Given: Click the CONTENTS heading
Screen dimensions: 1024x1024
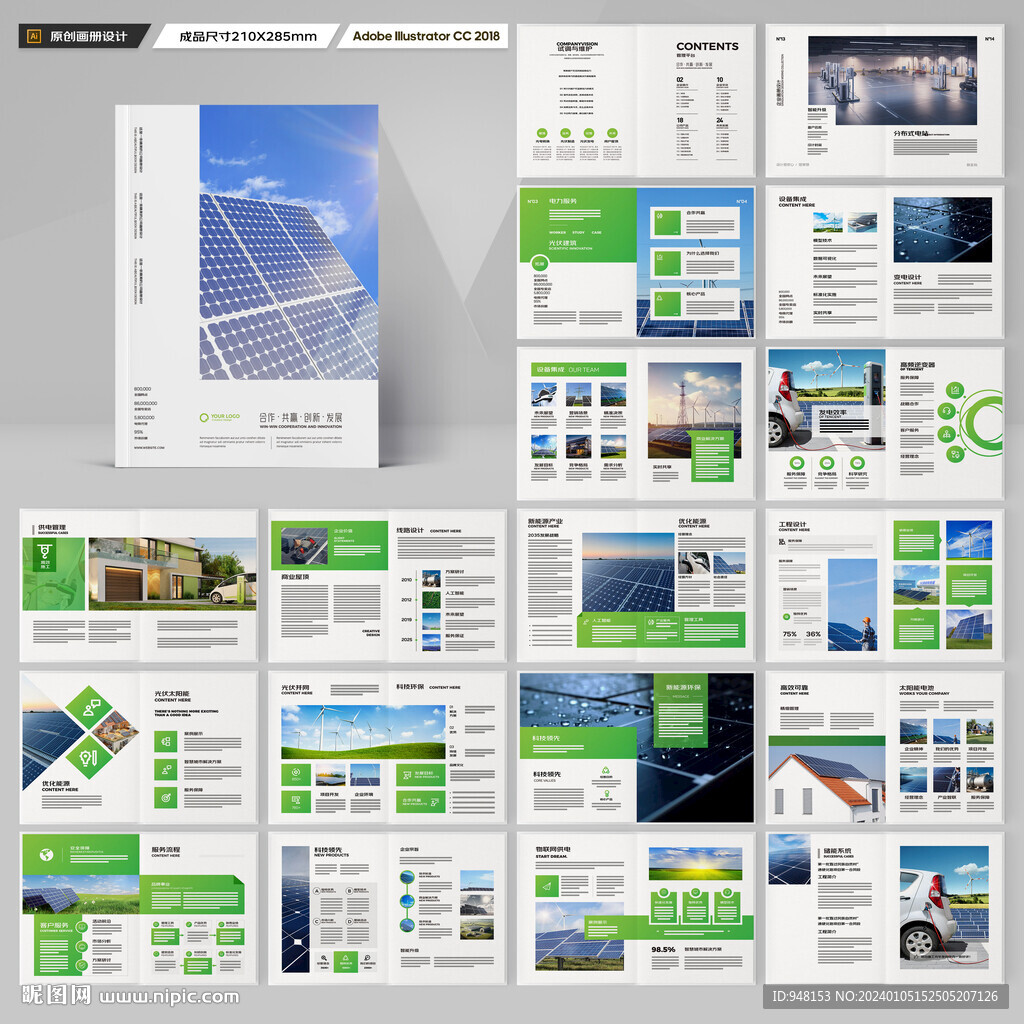Looking at the screenshot, I should pos(707,46).
